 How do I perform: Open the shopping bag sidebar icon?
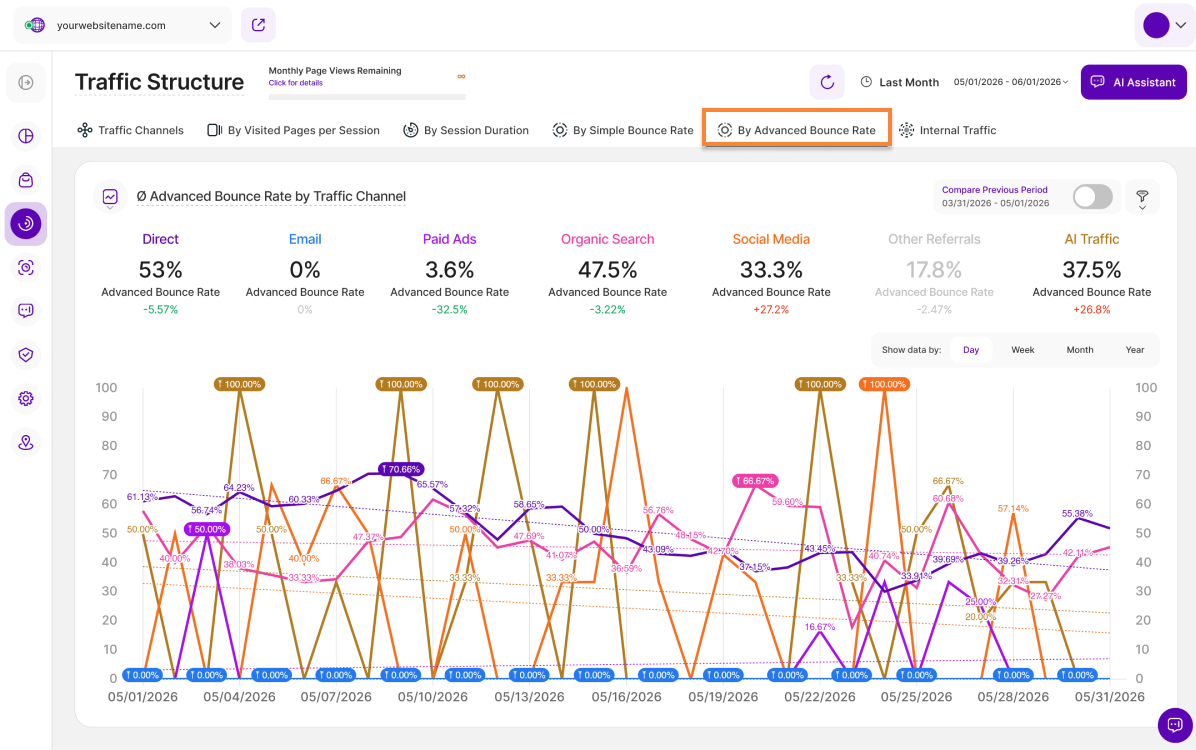click(26, 180)
